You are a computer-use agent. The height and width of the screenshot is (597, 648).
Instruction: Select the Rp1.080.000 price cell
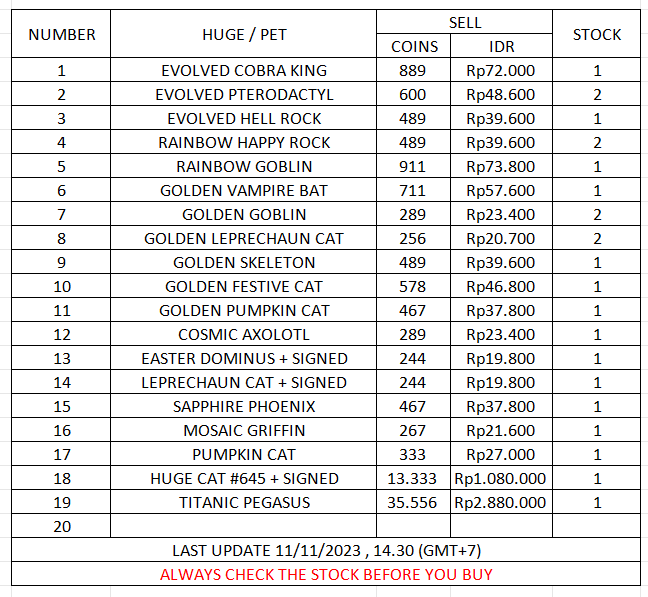coord(501,479)
